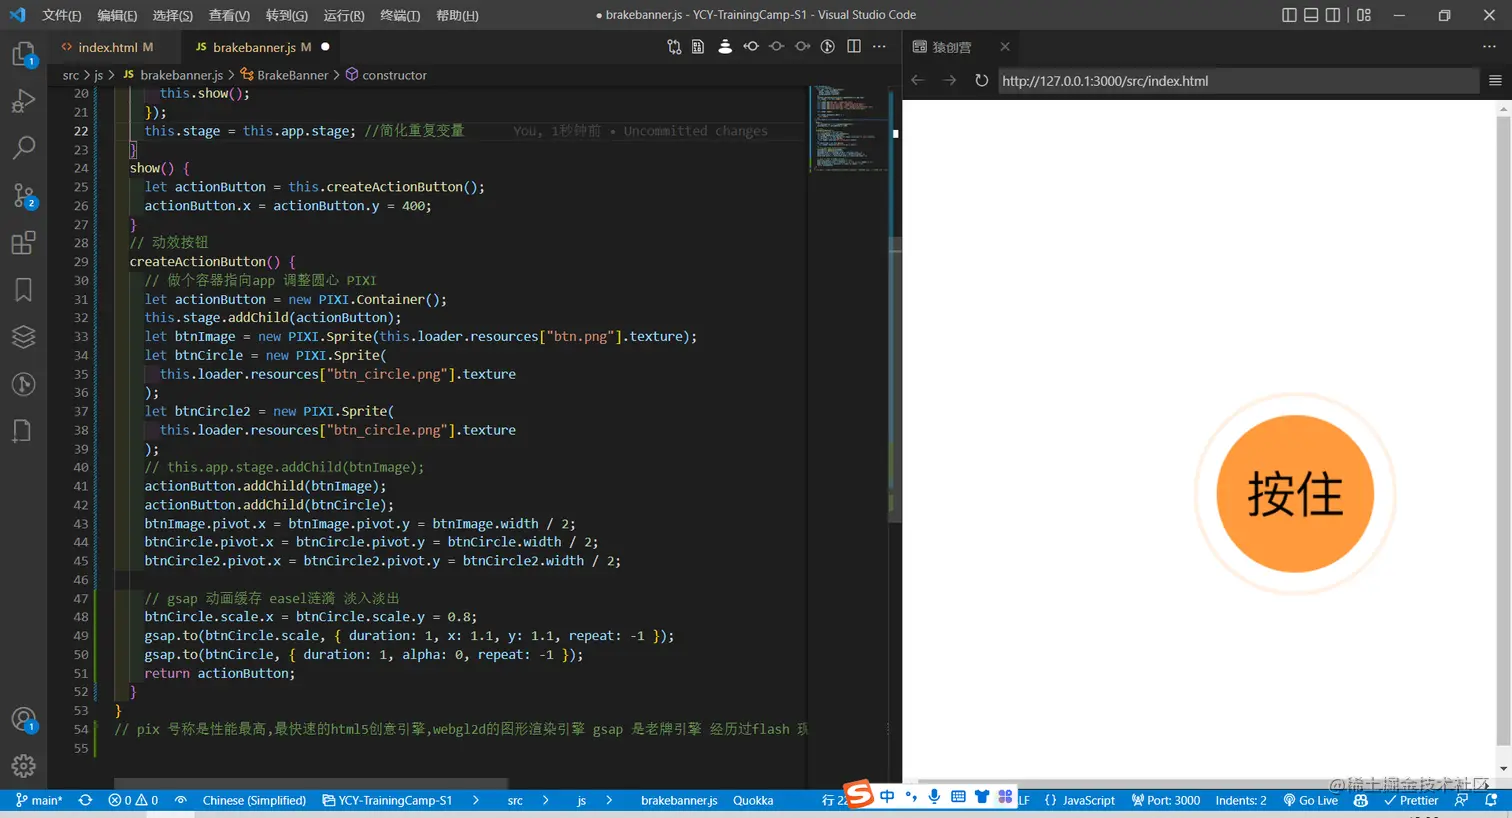Screen dimensions: 1512x818
Task: Click Go Live in status bar
Action: click(x=1310, y=801)
